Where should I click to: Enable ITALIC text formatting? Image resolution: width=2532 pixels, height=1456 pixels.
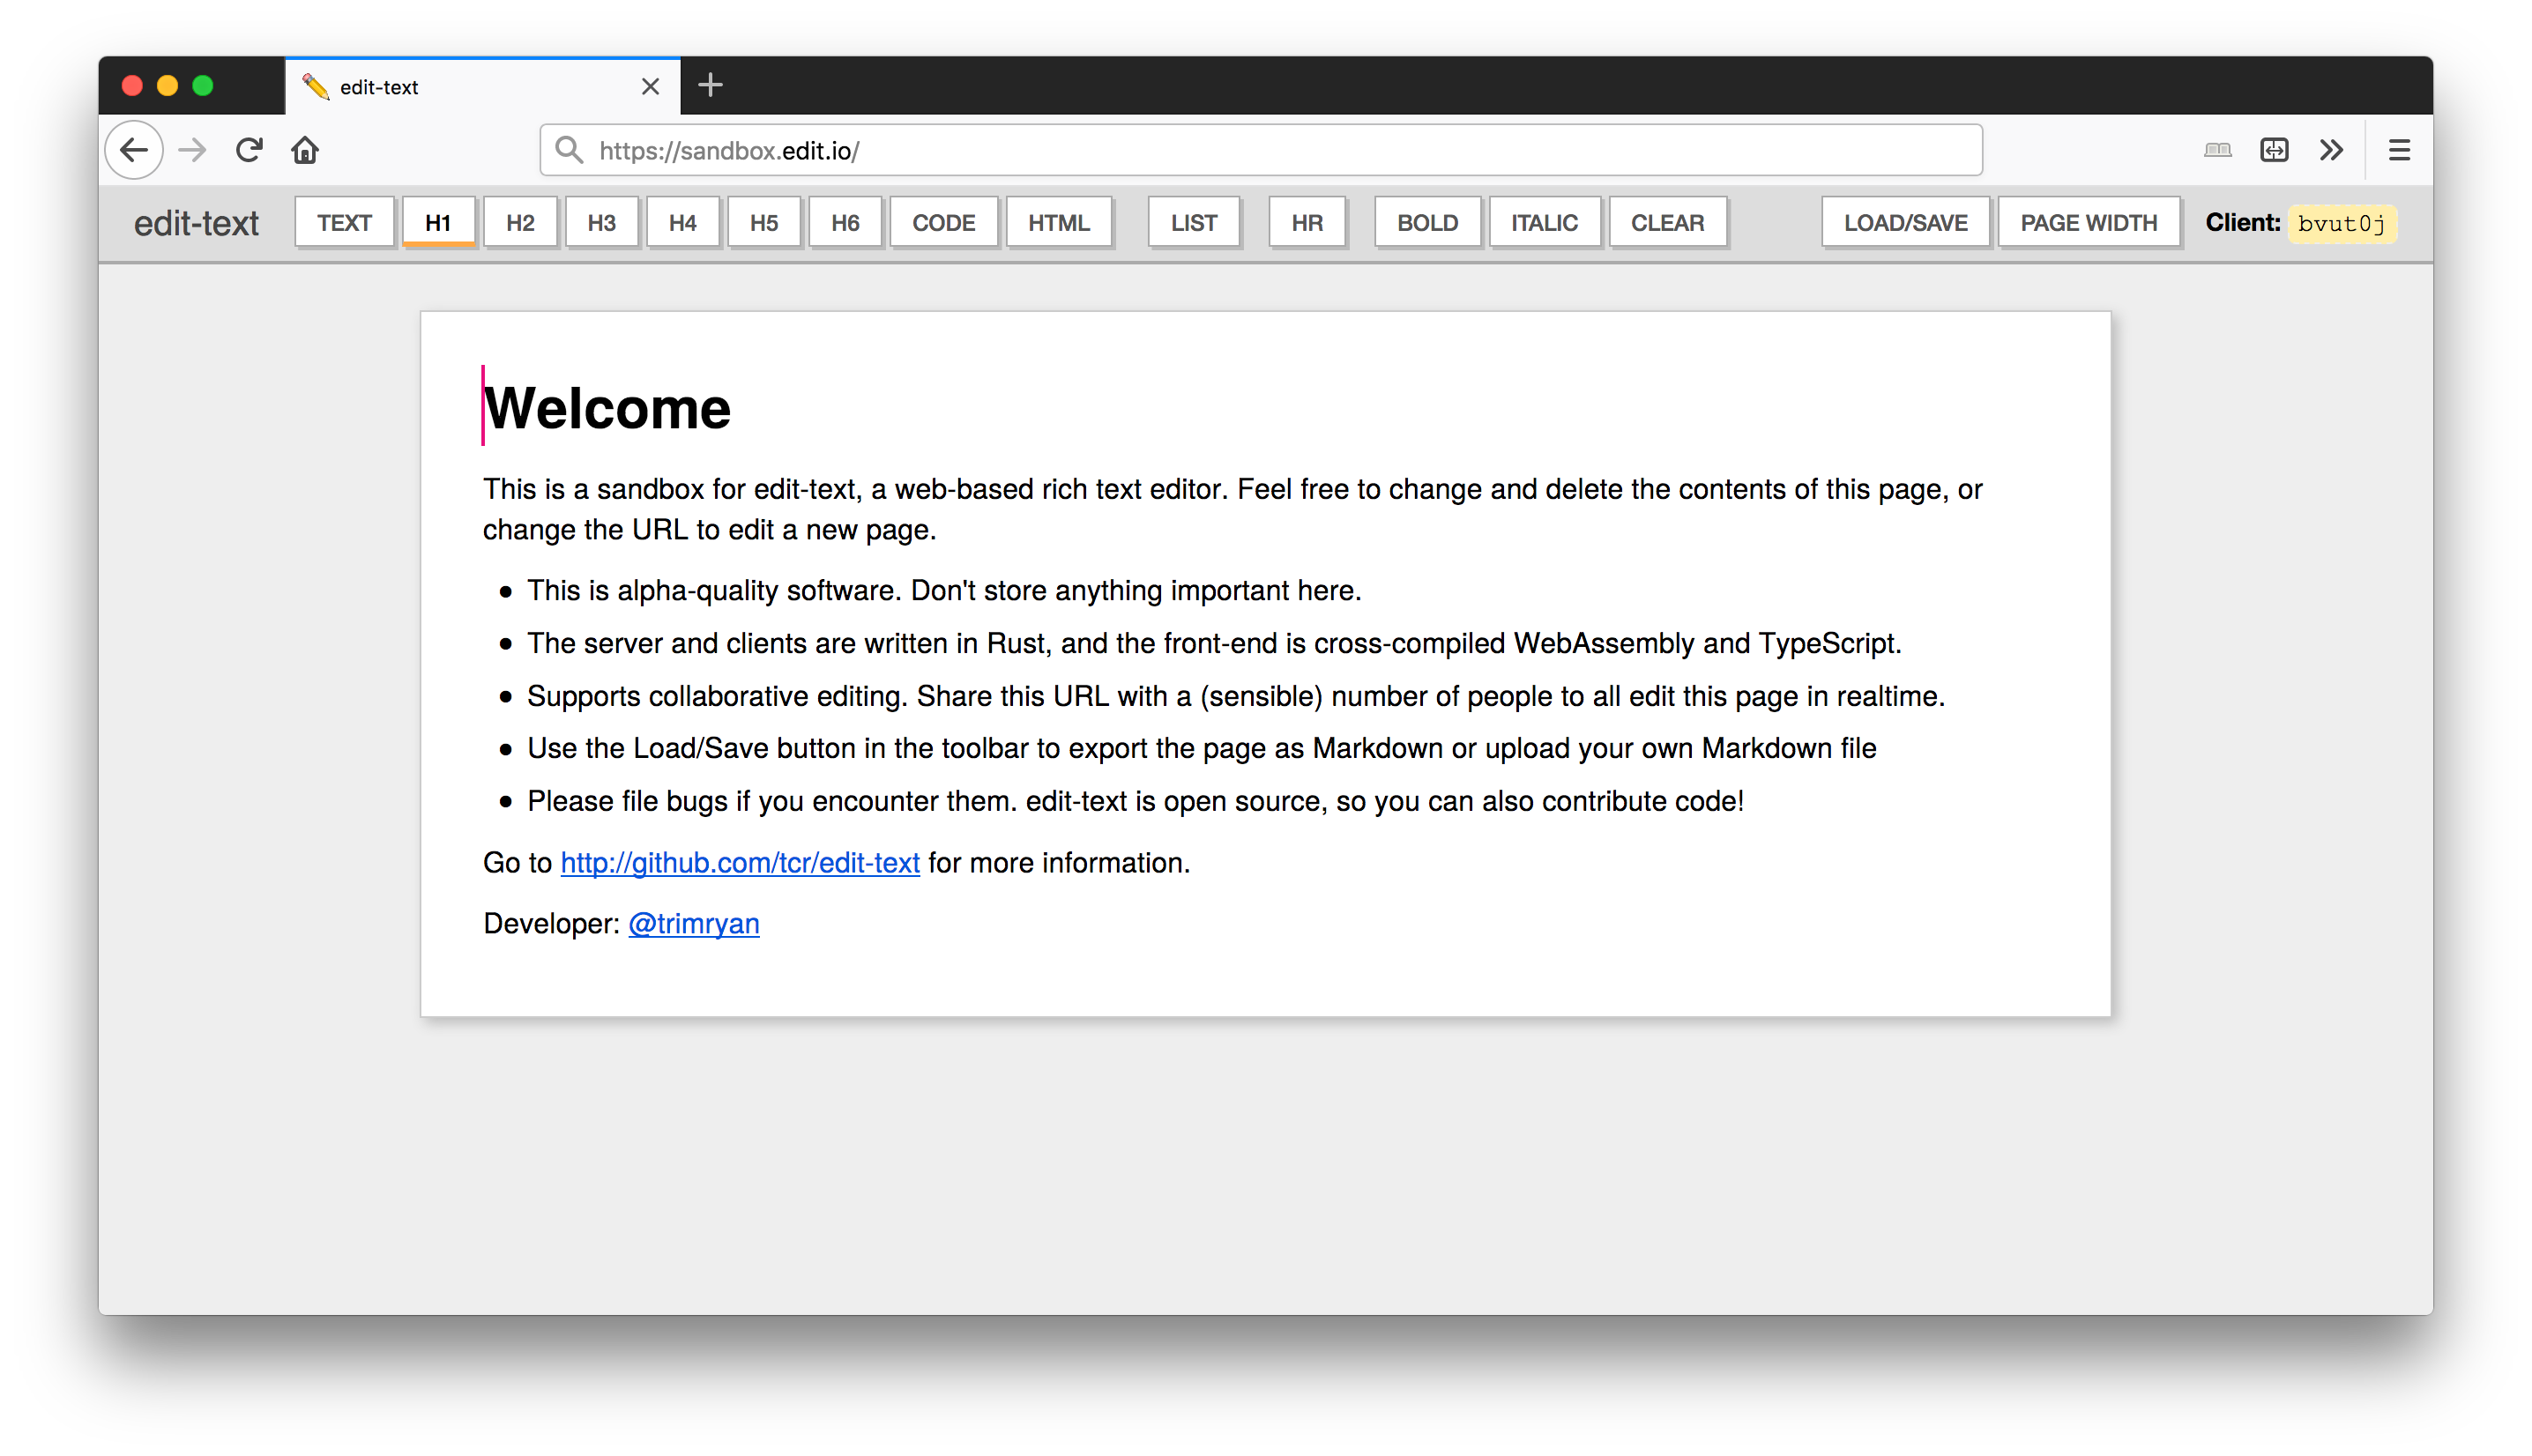tap(1543, 220)
